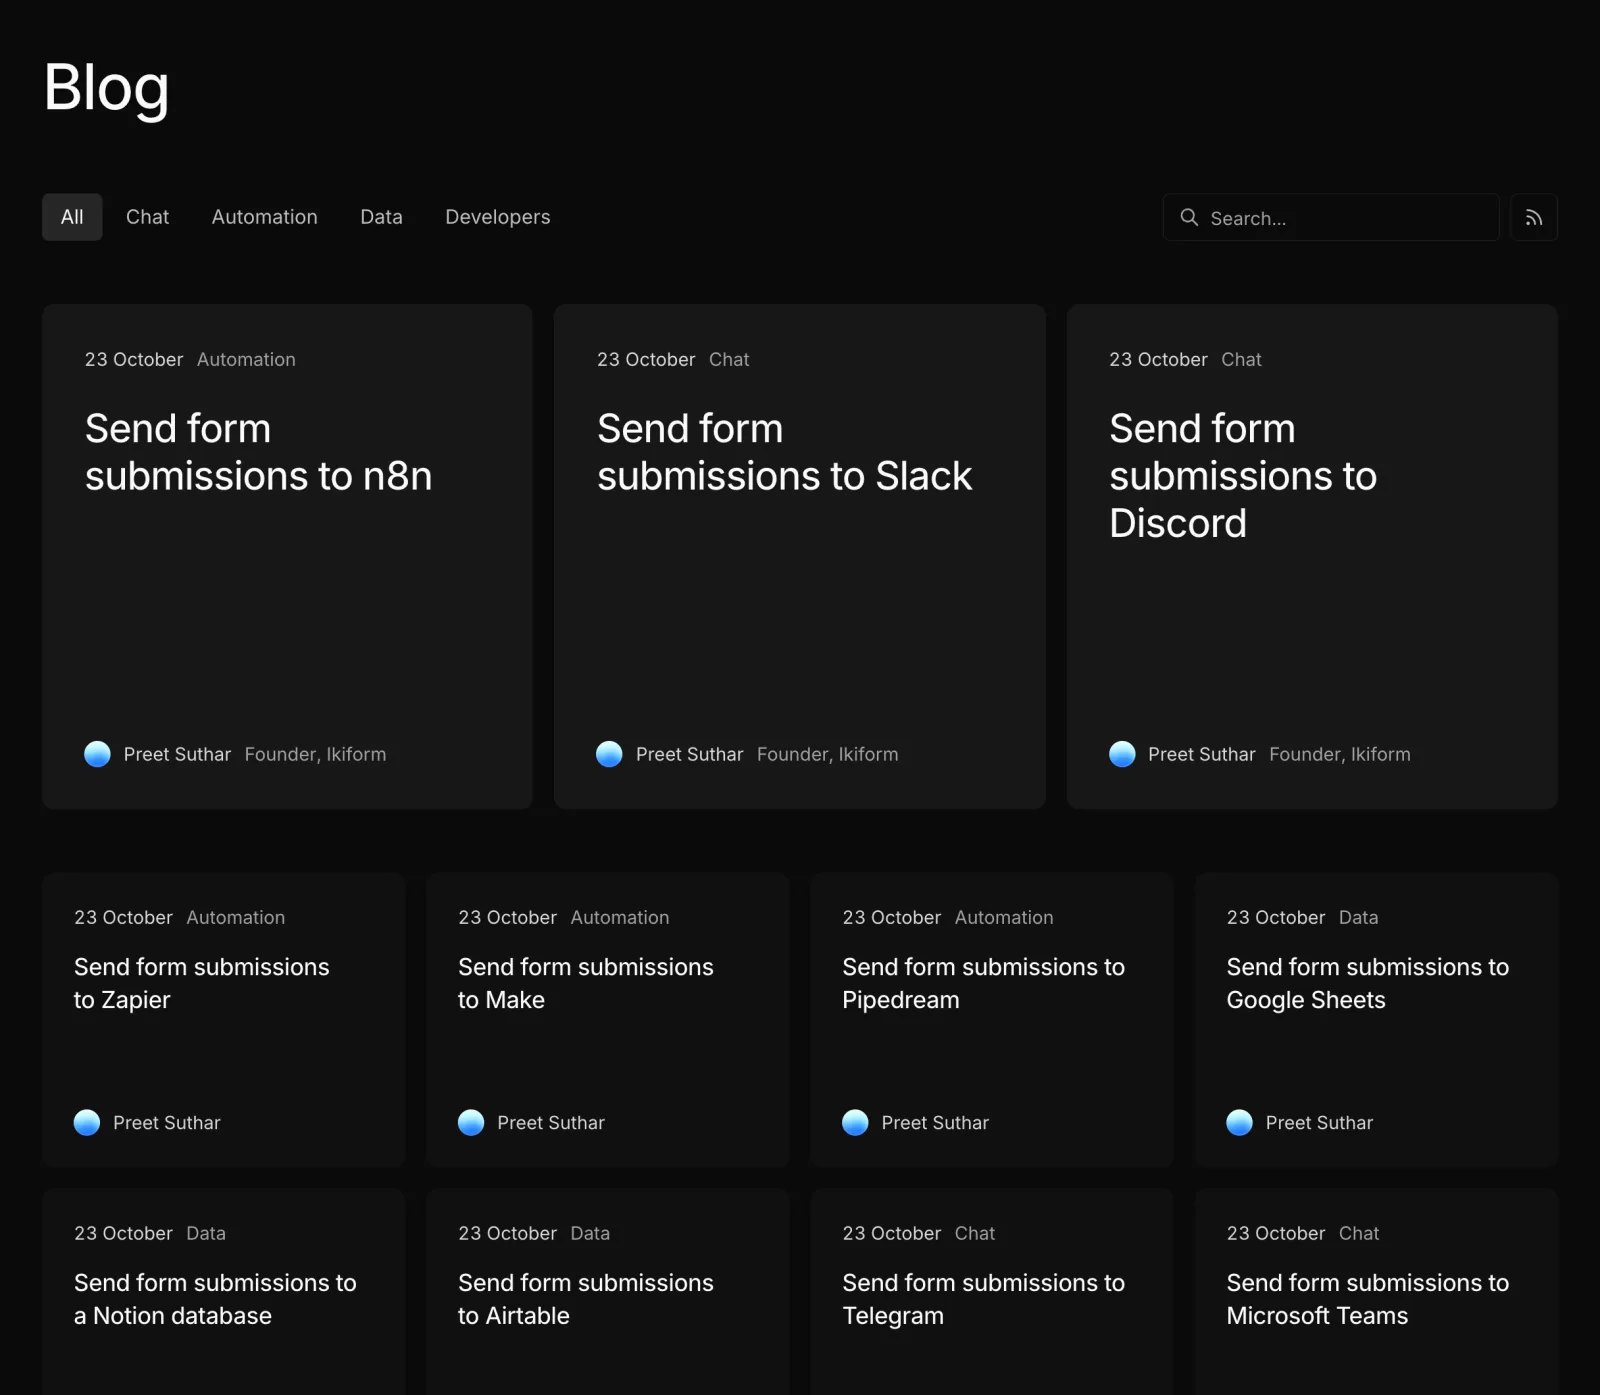Switch to the Automation category tab
The height and width of the screenshot is (1395, 1600).
coord(264,217)
